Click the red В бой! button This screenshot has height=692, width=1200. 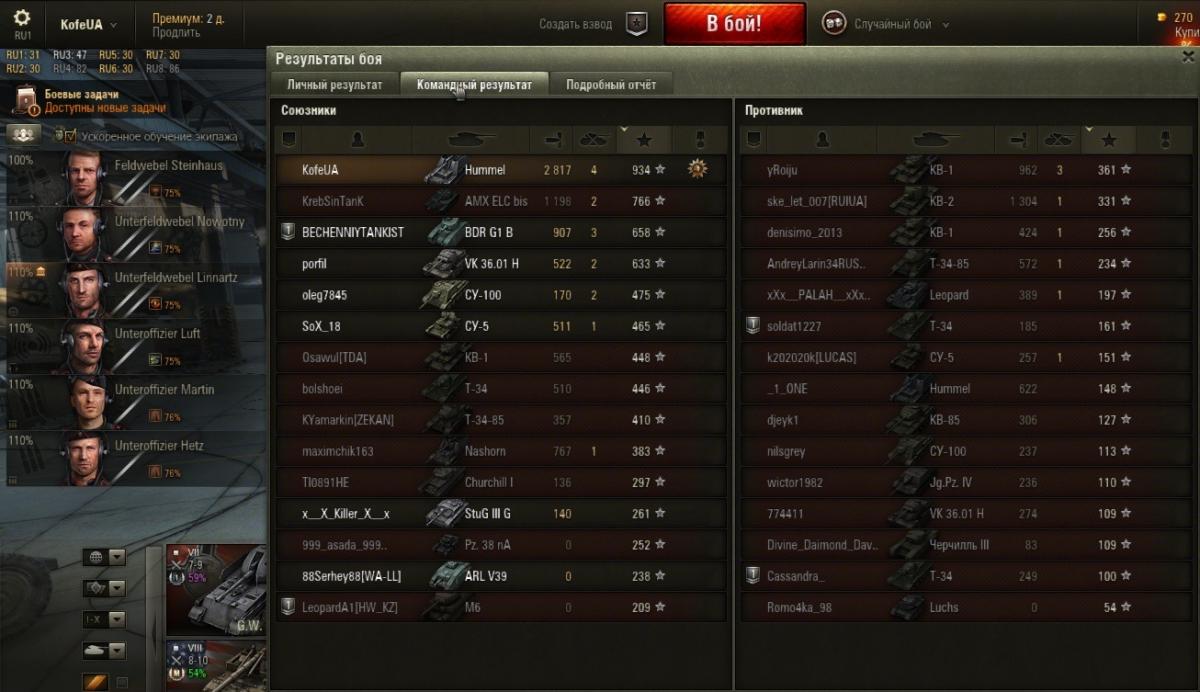[x=735, y=24]
